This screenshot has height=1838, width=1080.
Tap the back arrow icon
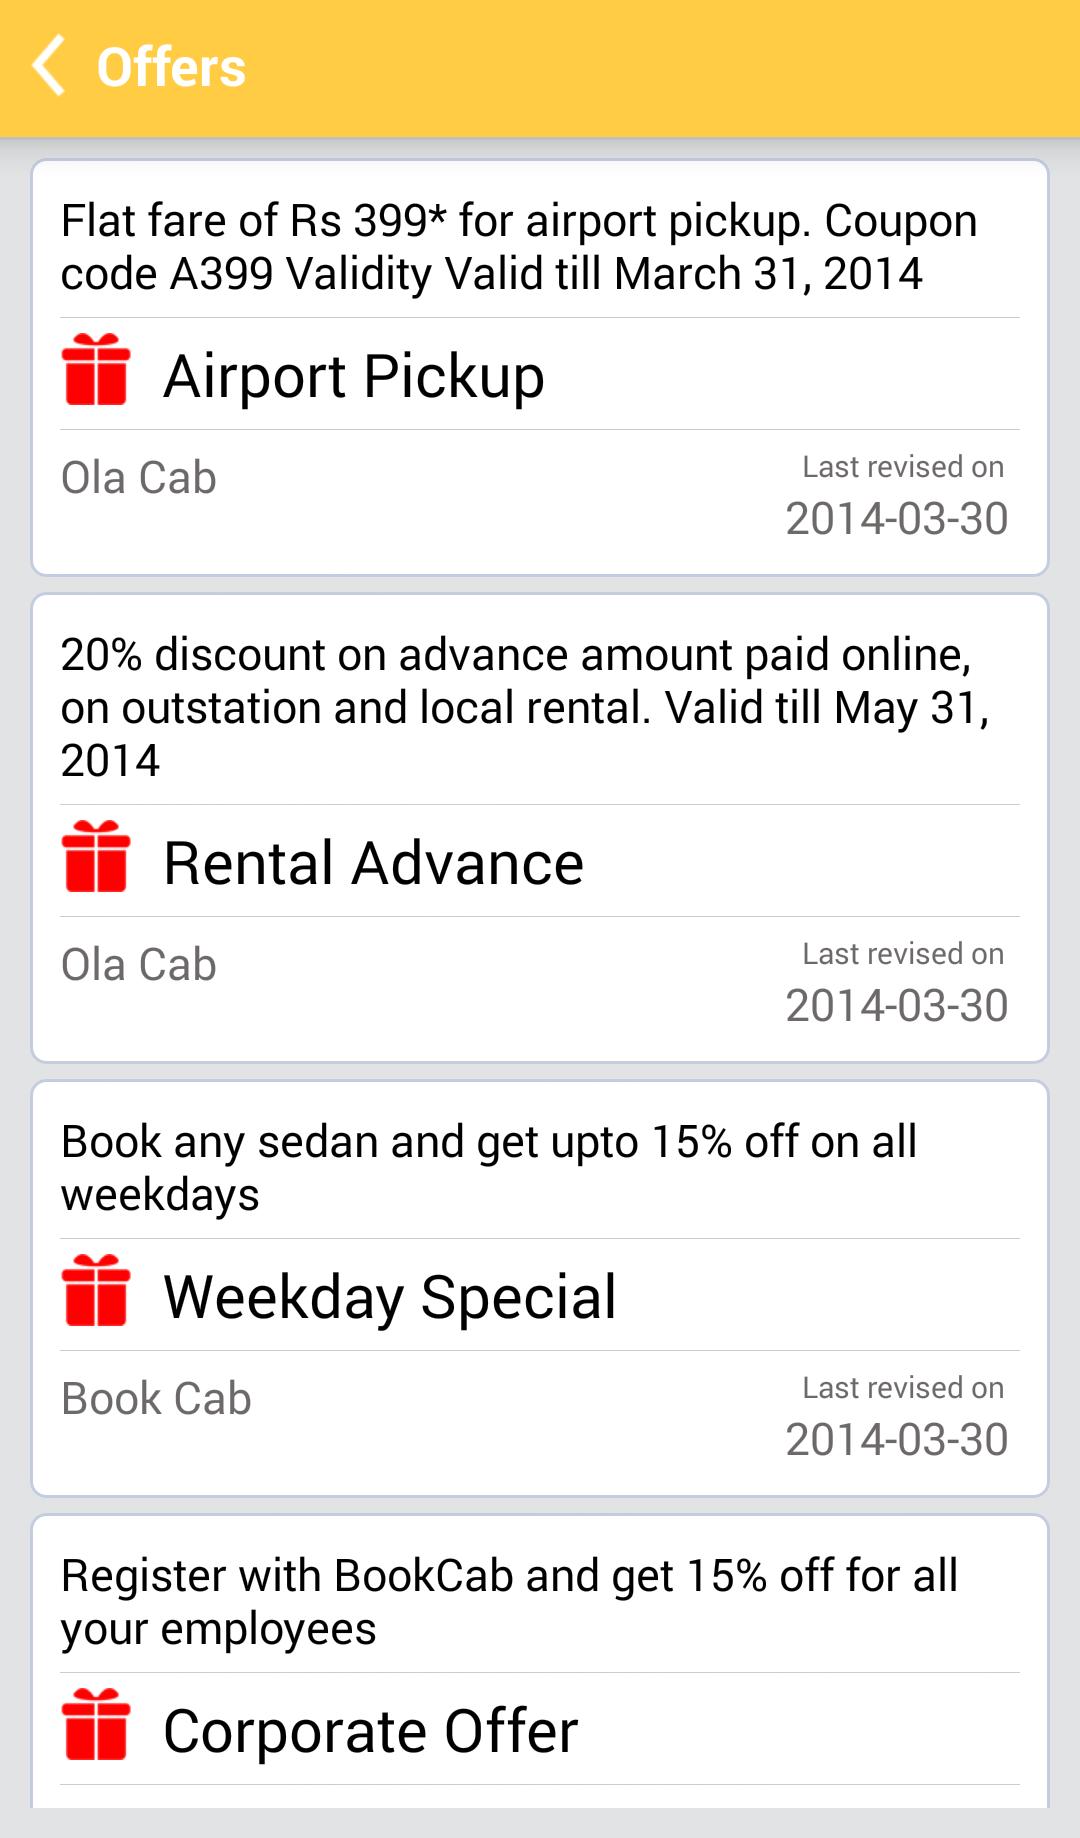[x=49, y=66]
